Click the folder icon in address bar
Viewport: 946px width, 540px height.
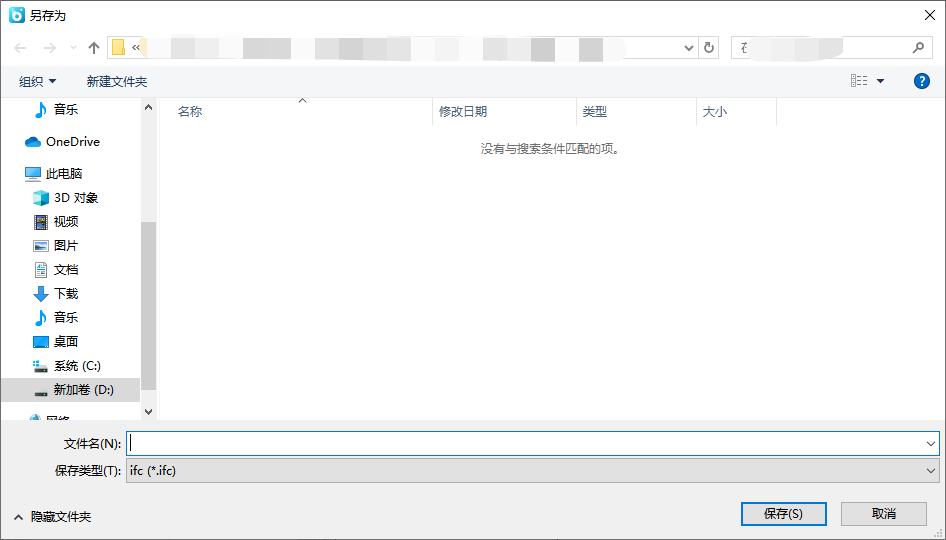pos(119,47)
